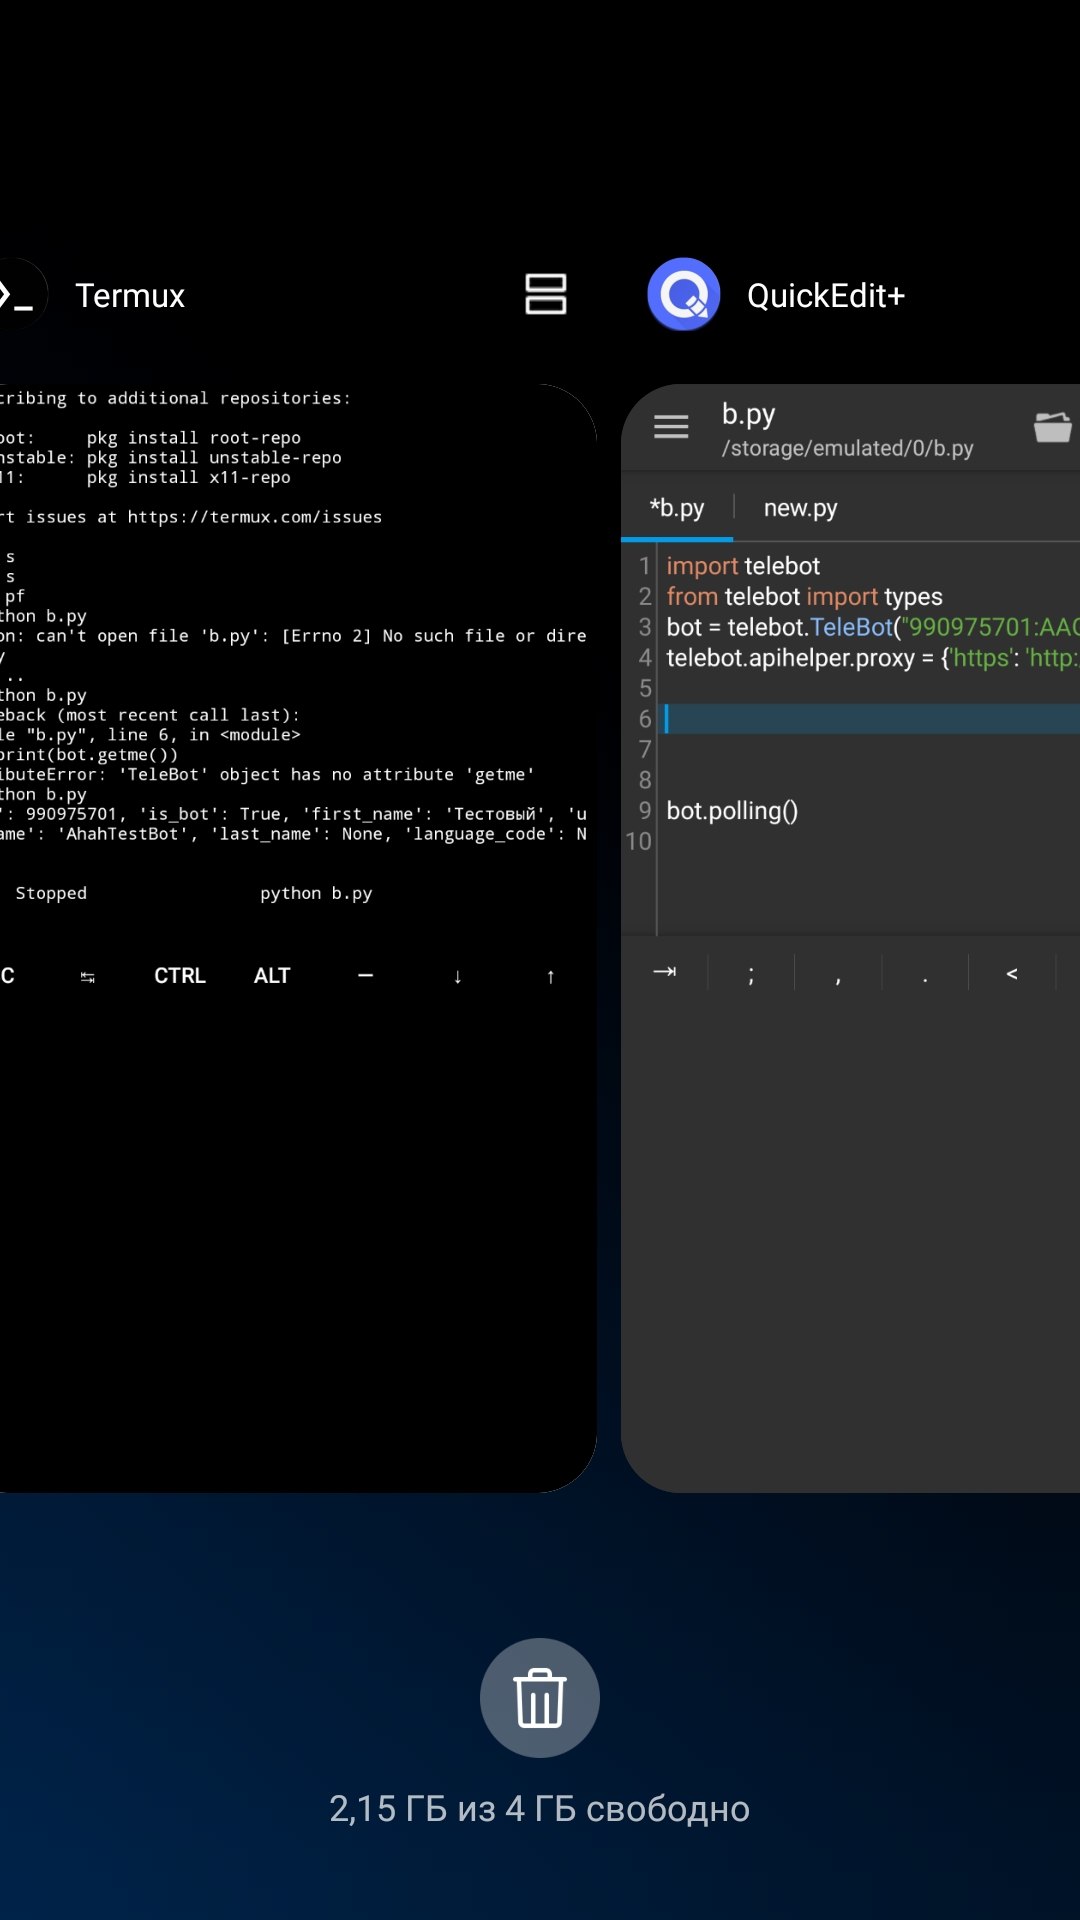
Task: Tap the QuickEdit+ app icon
Action: tap(684, 295)
